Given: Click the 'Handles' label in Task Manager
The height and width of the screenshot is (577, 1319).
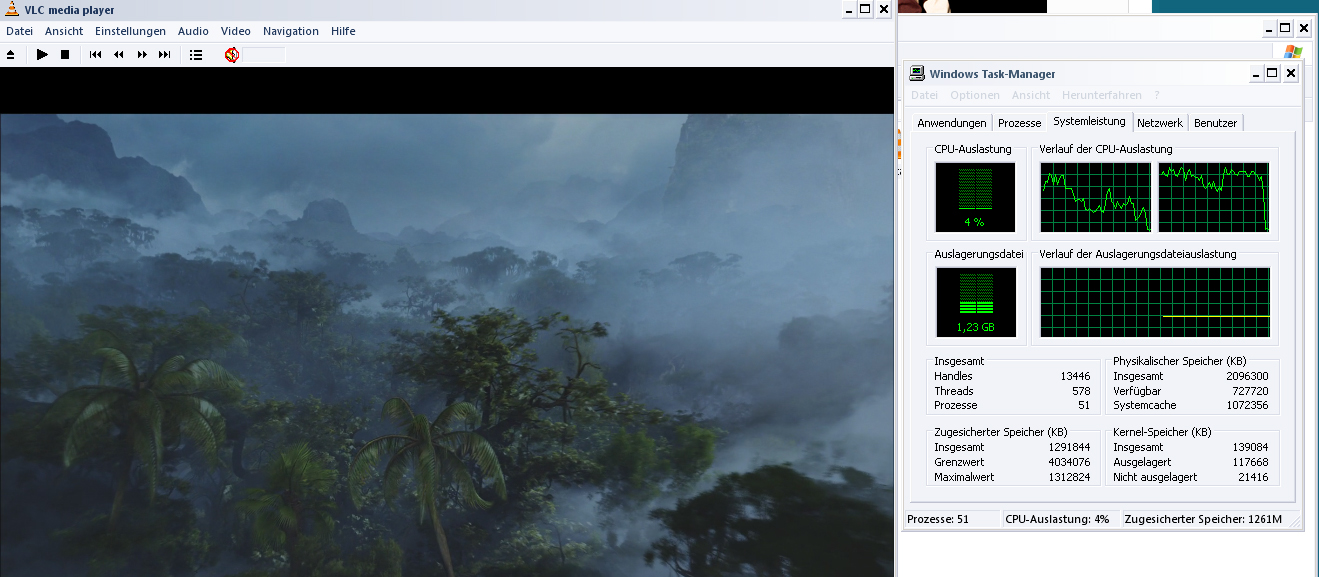Looking at the screenshot, I should (x=953, y=376).
